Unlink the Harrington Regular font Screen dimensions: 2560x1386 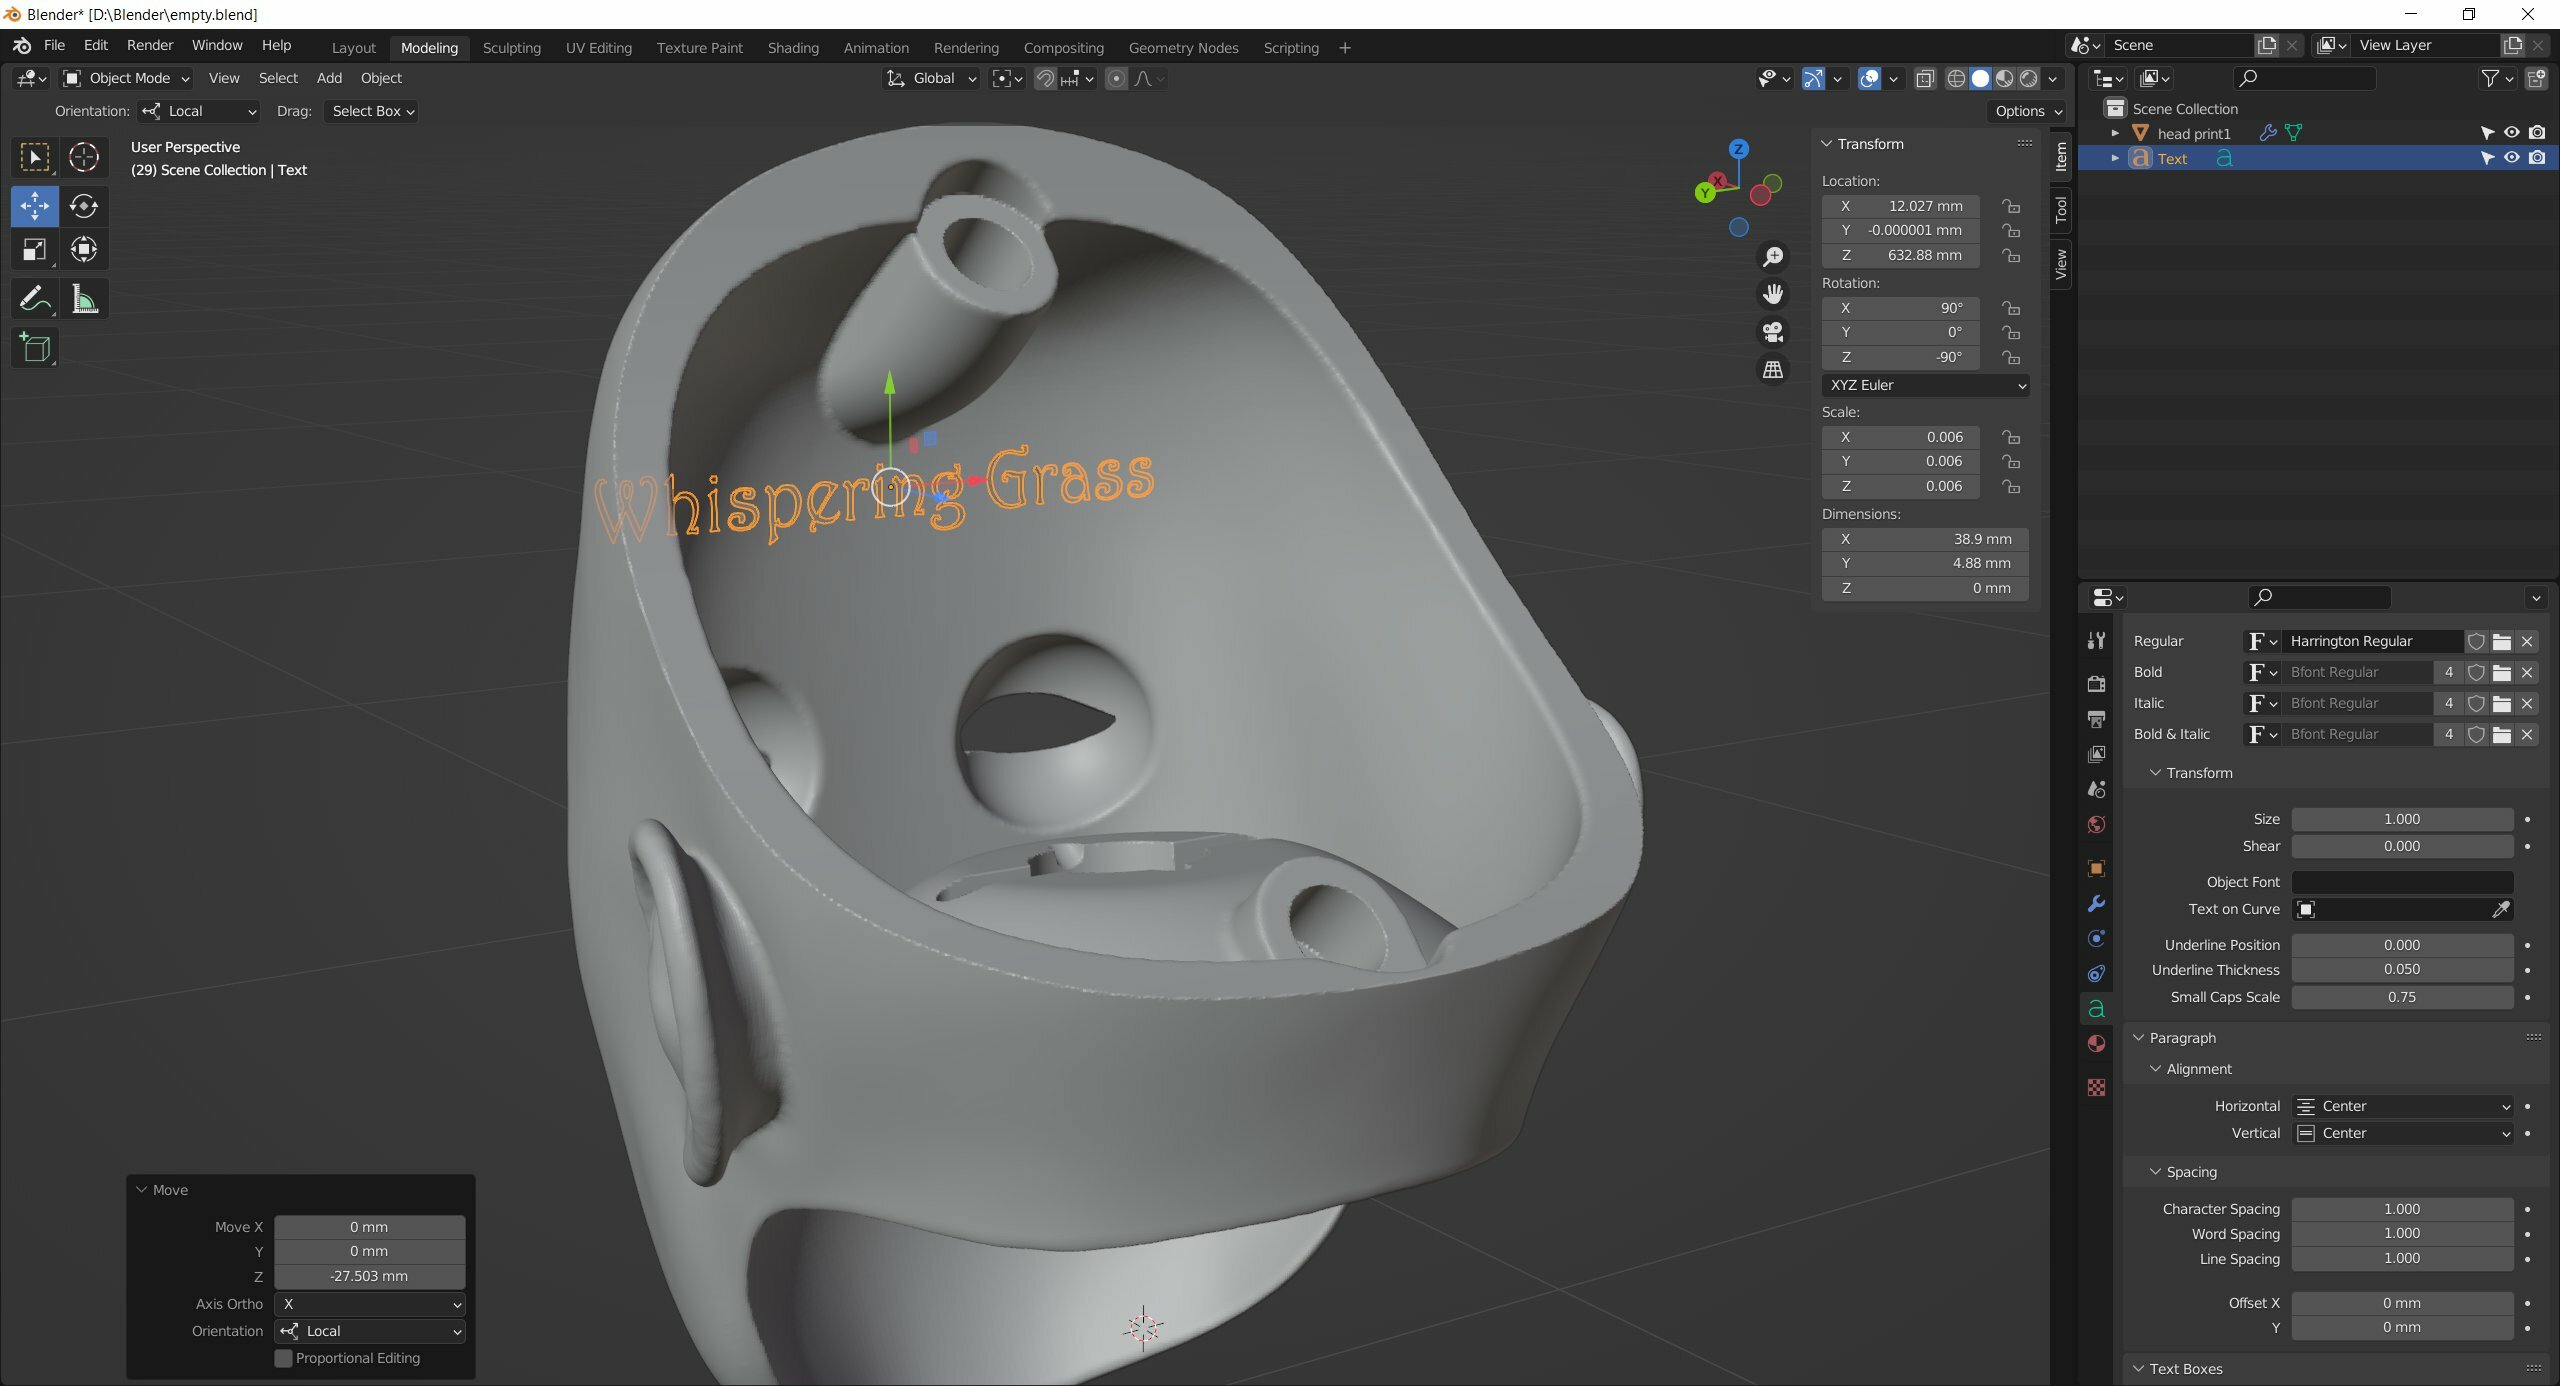coord(2528,642)
